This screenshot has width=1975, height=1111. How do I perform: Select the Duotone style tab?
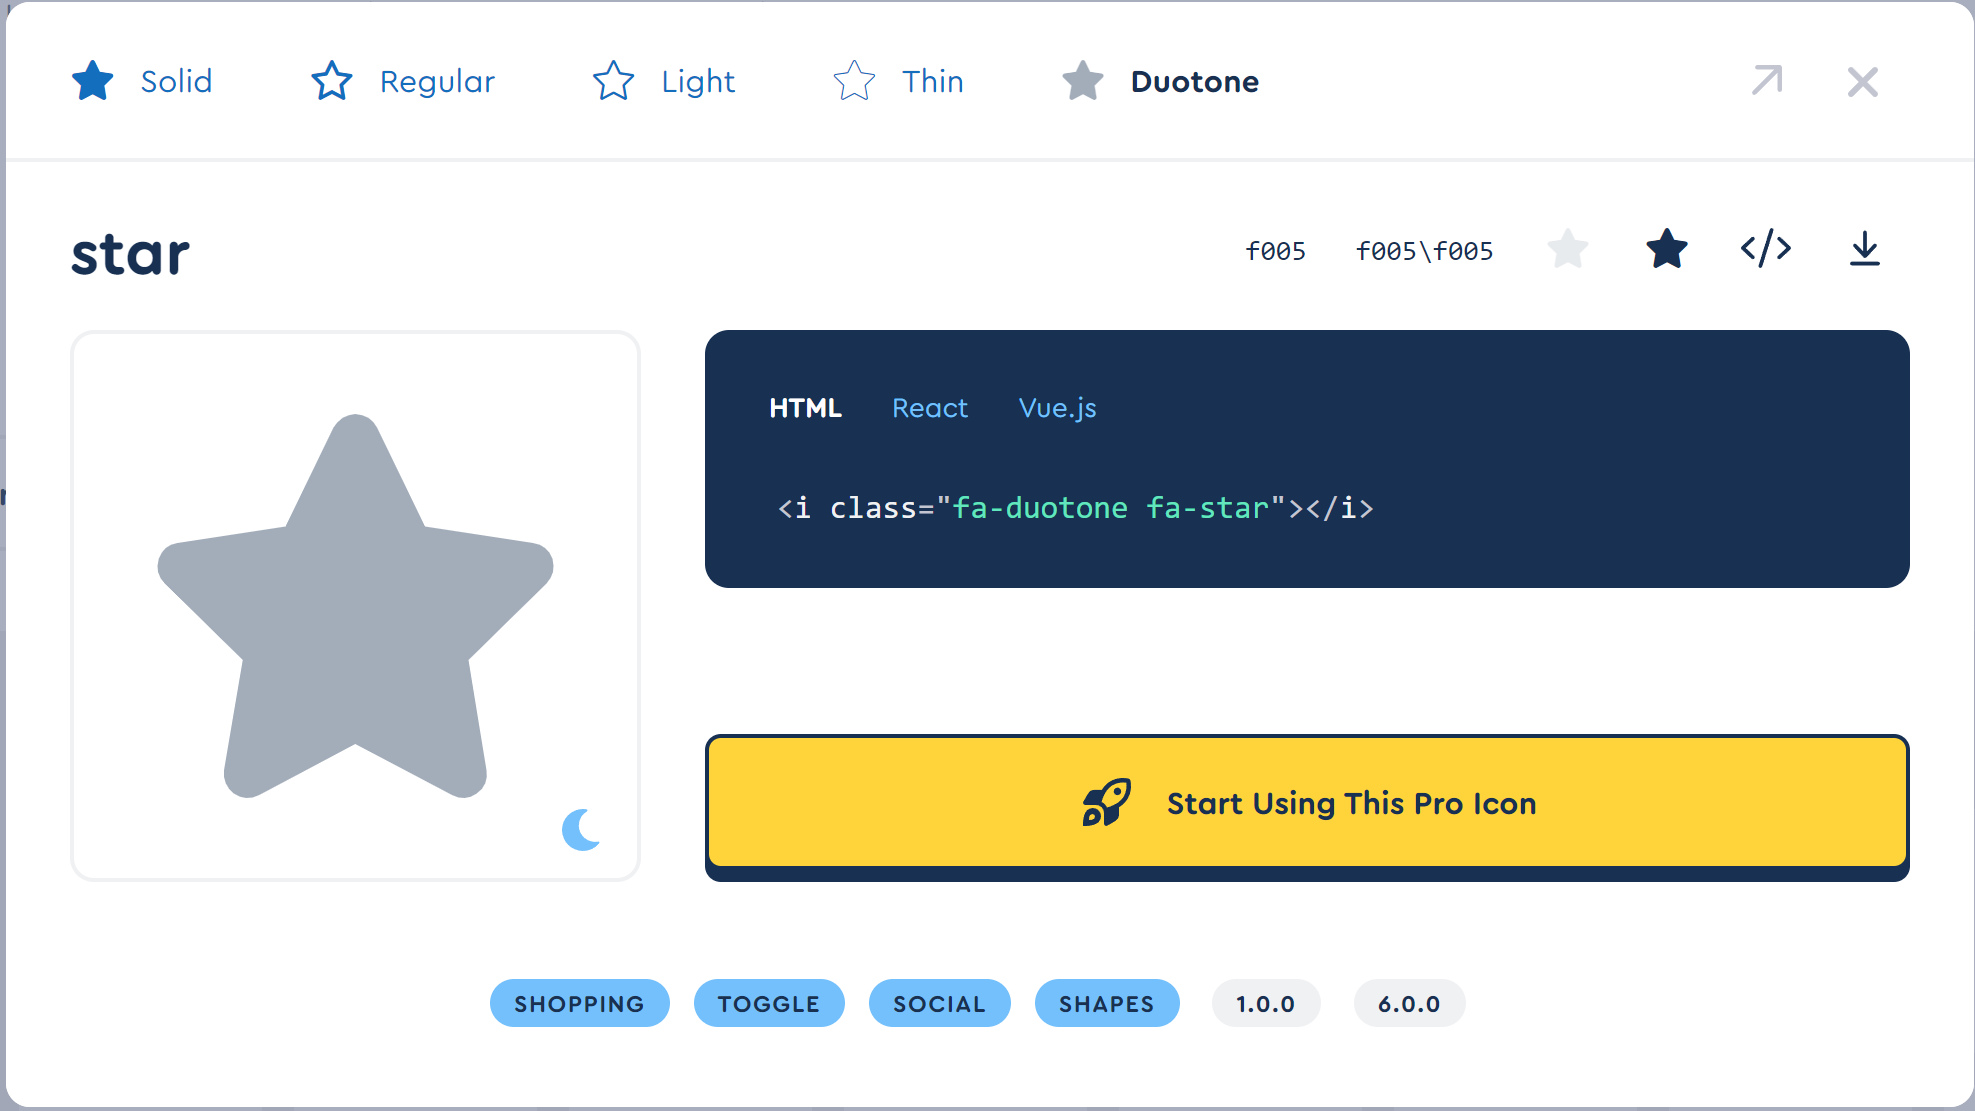coord(1160,81)
